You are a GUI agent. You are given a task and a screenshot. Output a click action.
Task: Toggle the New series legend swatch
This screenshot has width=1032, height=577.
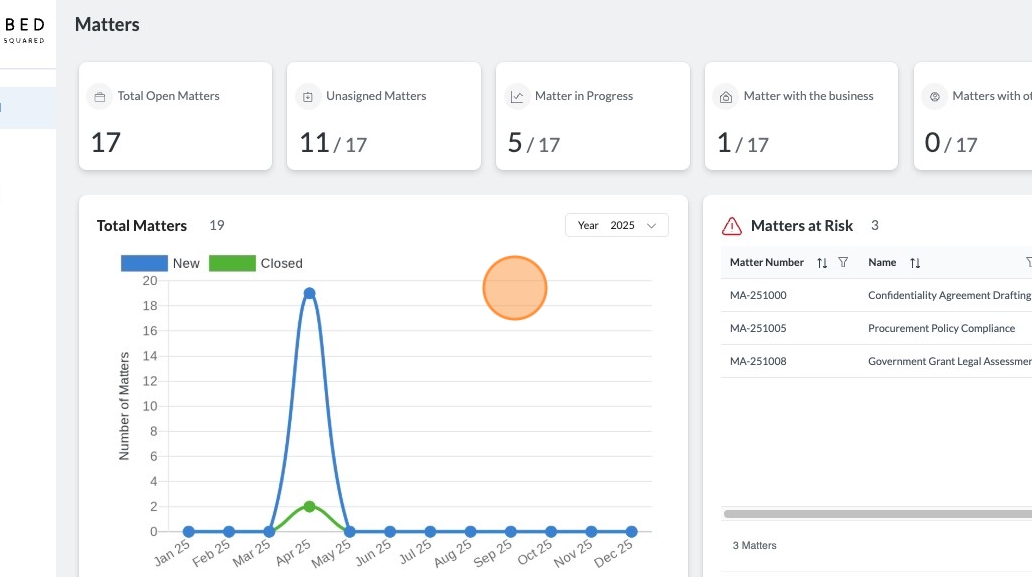[144, 263]
